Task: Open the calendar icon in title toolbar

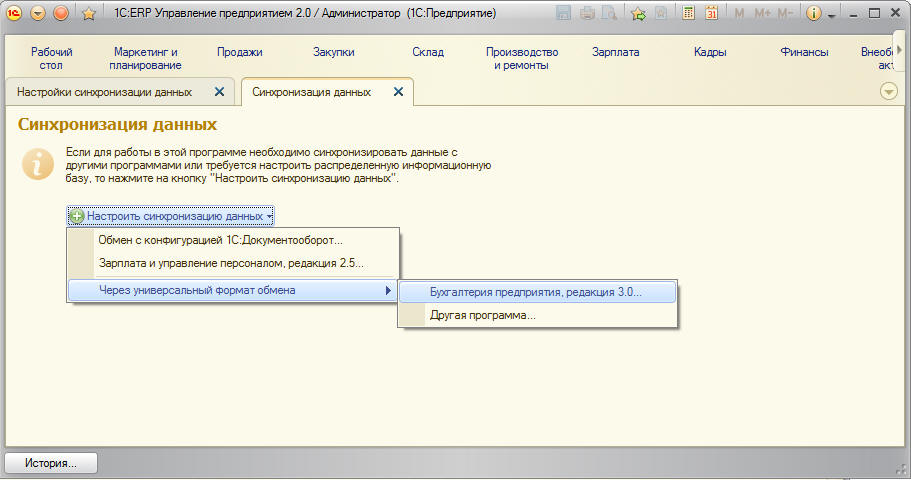Action: 711,13
